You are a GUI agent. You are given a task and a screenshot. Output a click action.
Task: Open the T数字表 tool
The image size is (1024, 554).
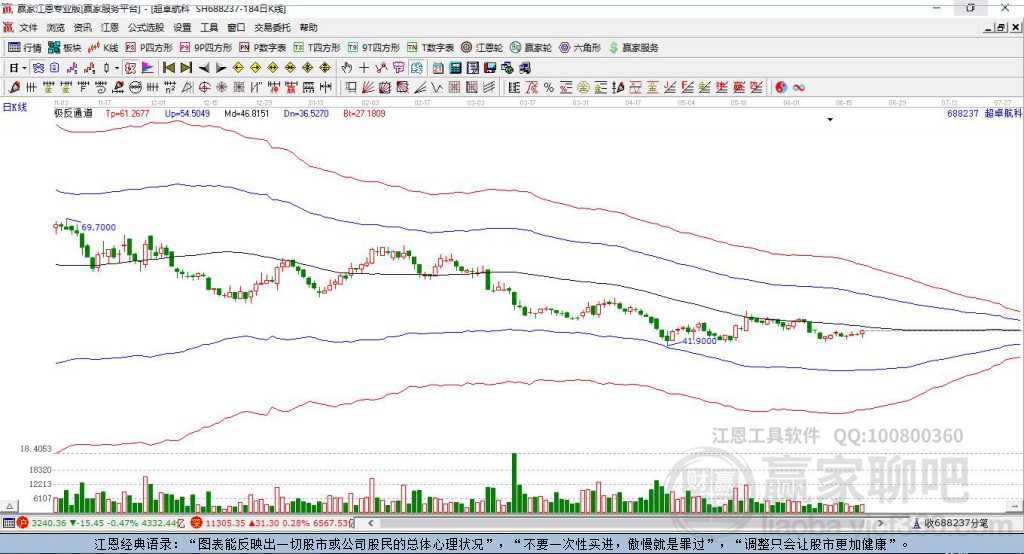[430, 48]
